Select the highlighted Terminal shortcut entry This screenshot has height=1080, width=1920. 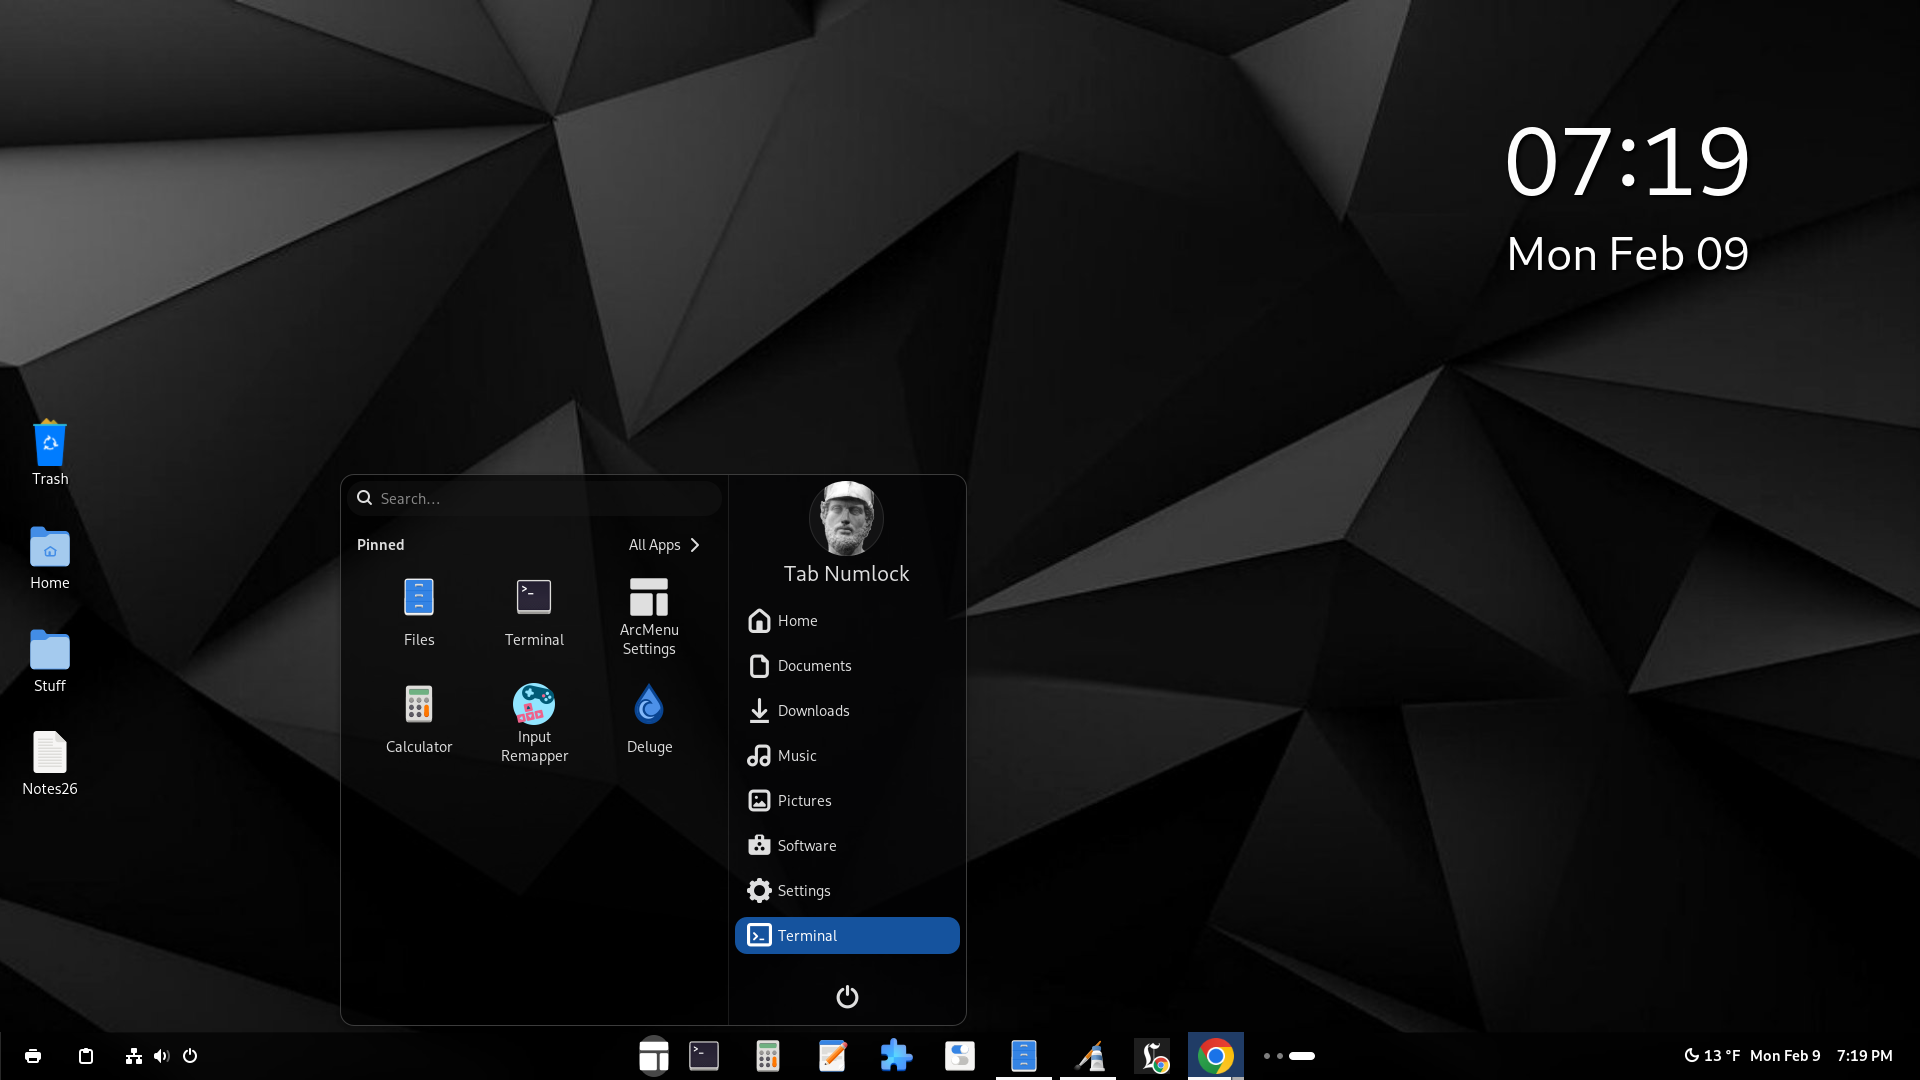[847, 936]
